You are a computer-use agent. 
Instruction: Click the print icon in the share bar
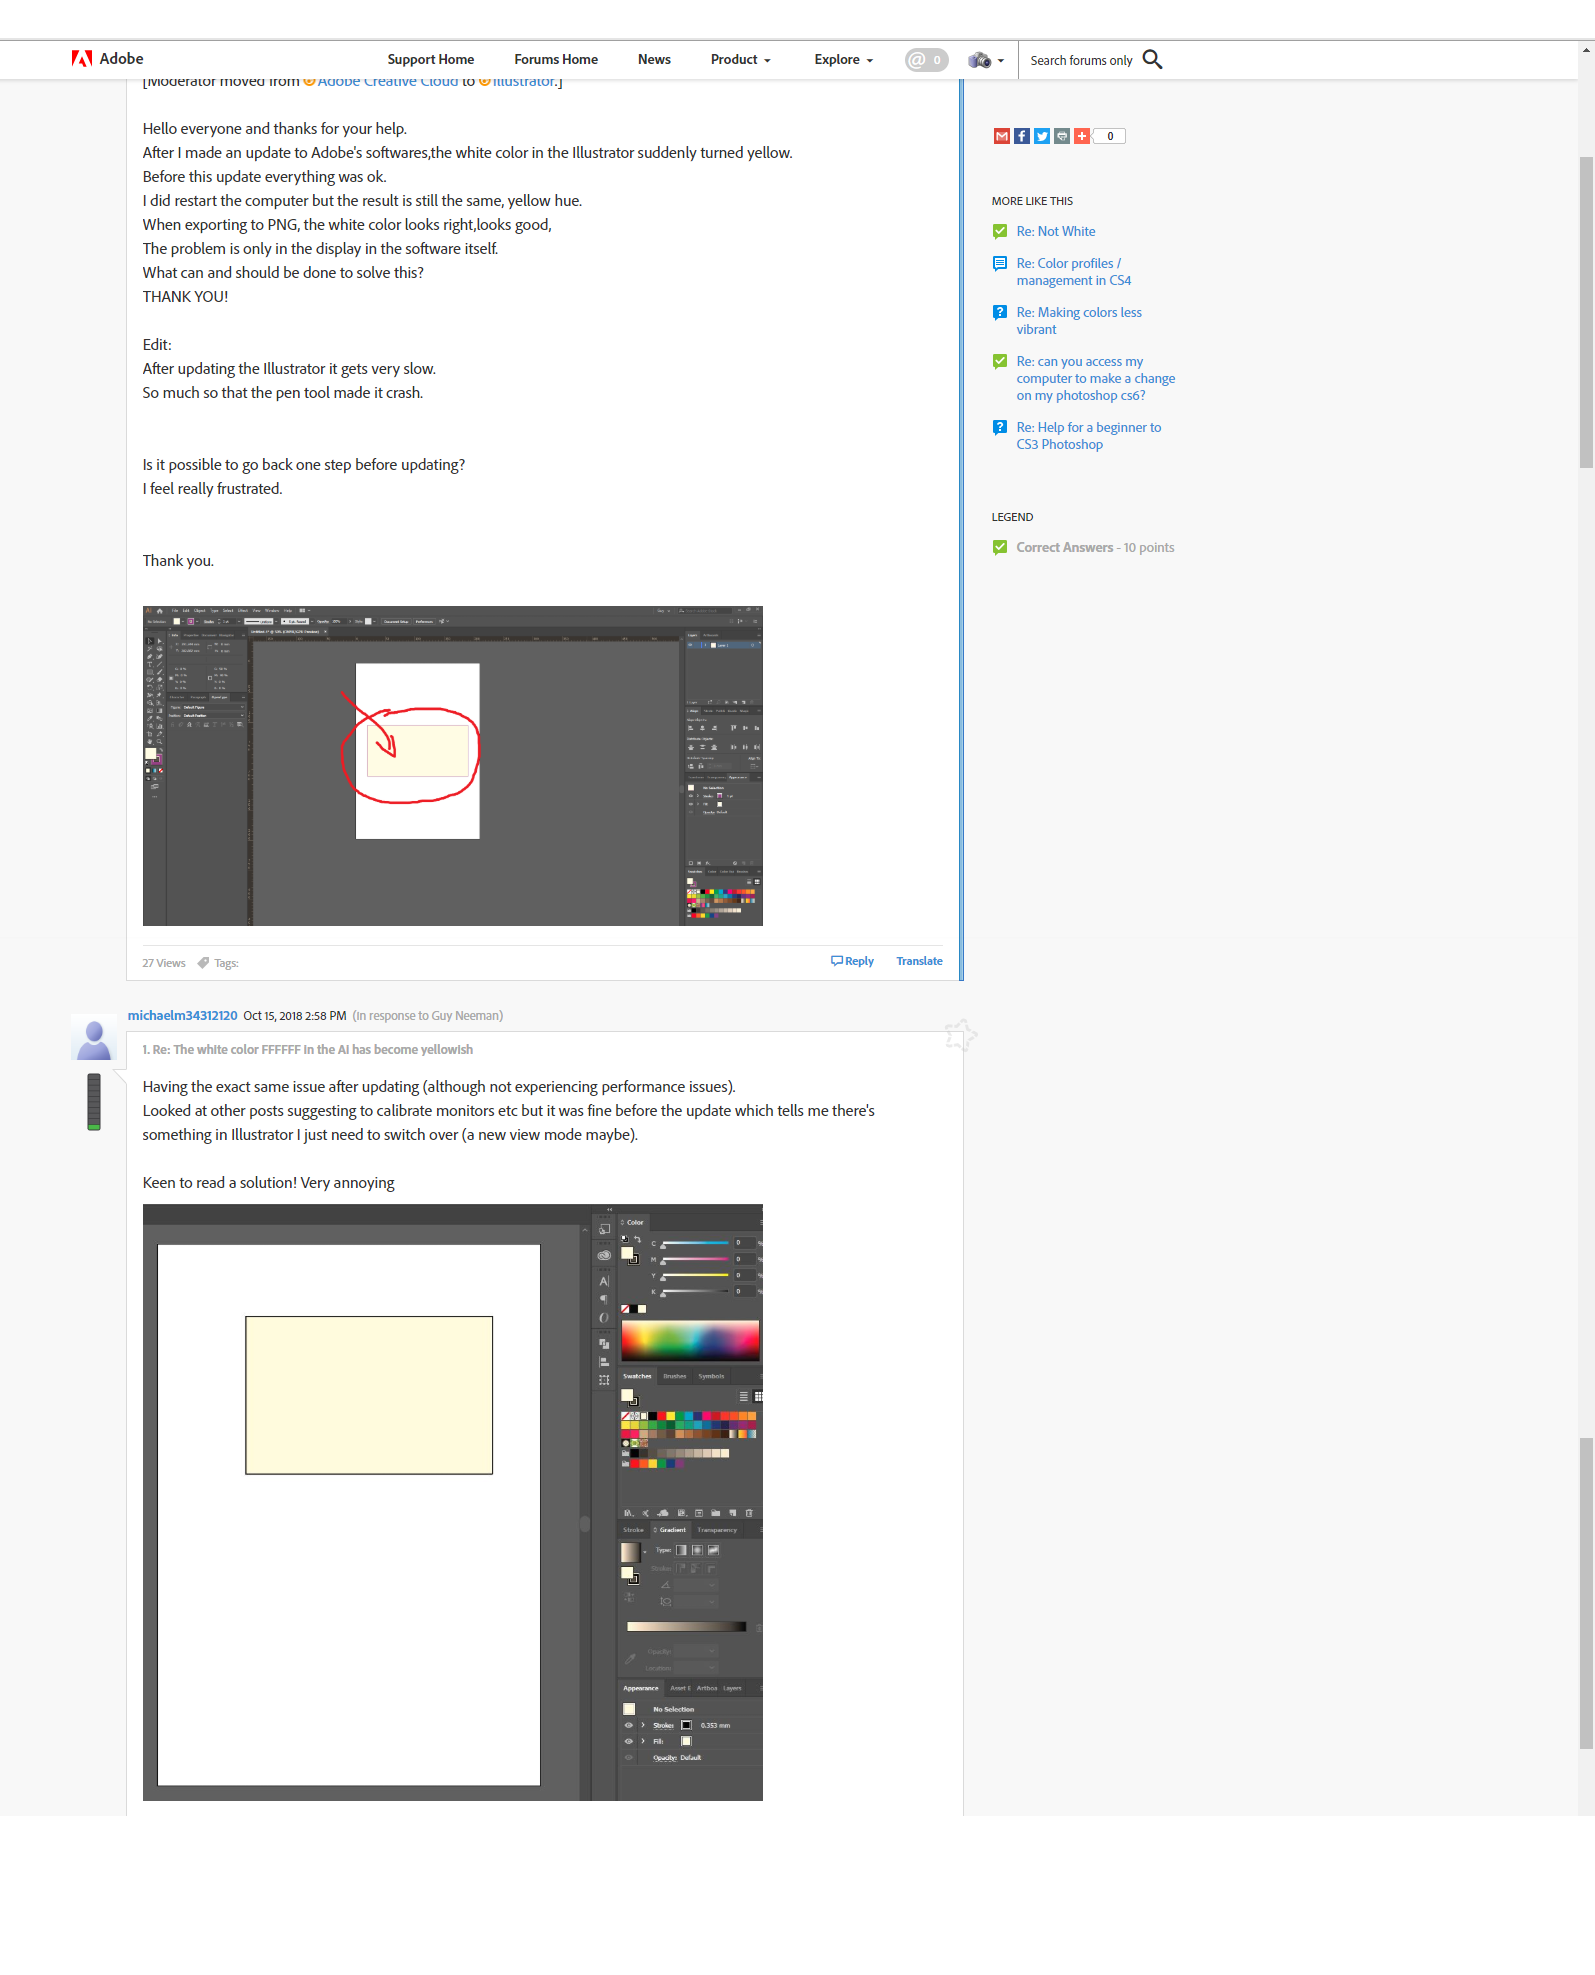(1061, 136)
